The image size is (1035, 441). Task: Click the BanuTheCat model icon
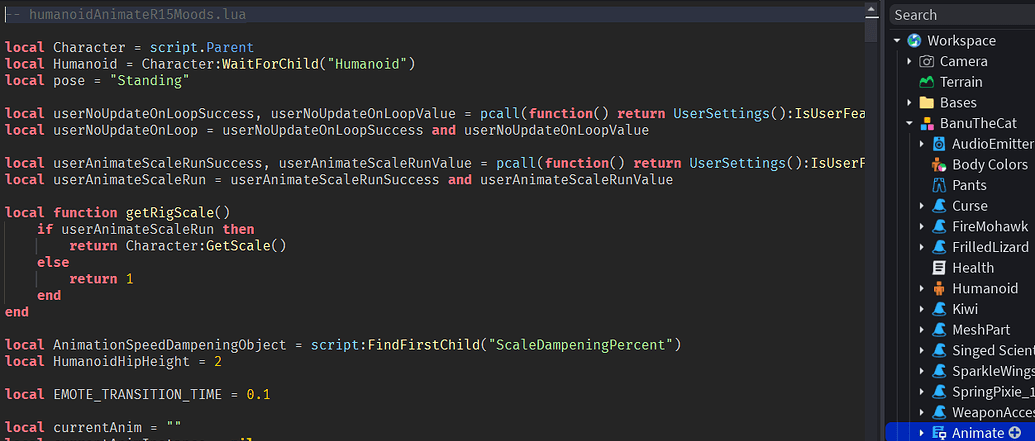[927, 123]
